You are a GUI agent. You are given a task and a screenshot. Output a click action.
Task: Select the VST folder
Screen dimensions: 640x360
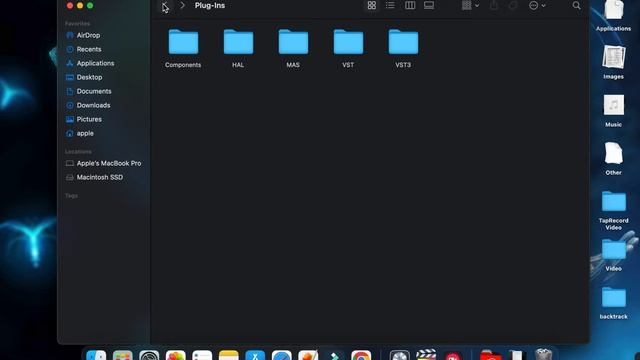348,48
